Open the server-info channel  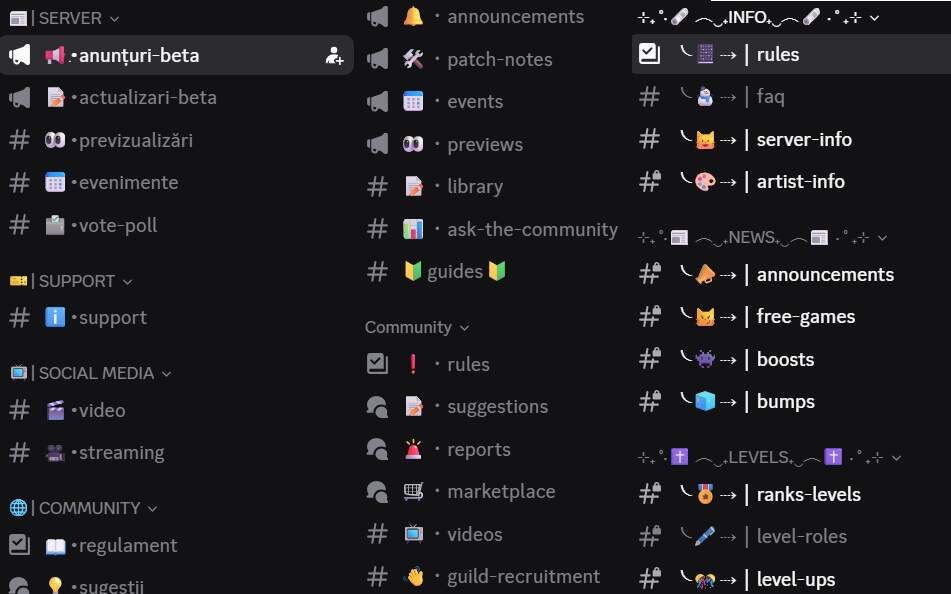coord(800,139)
